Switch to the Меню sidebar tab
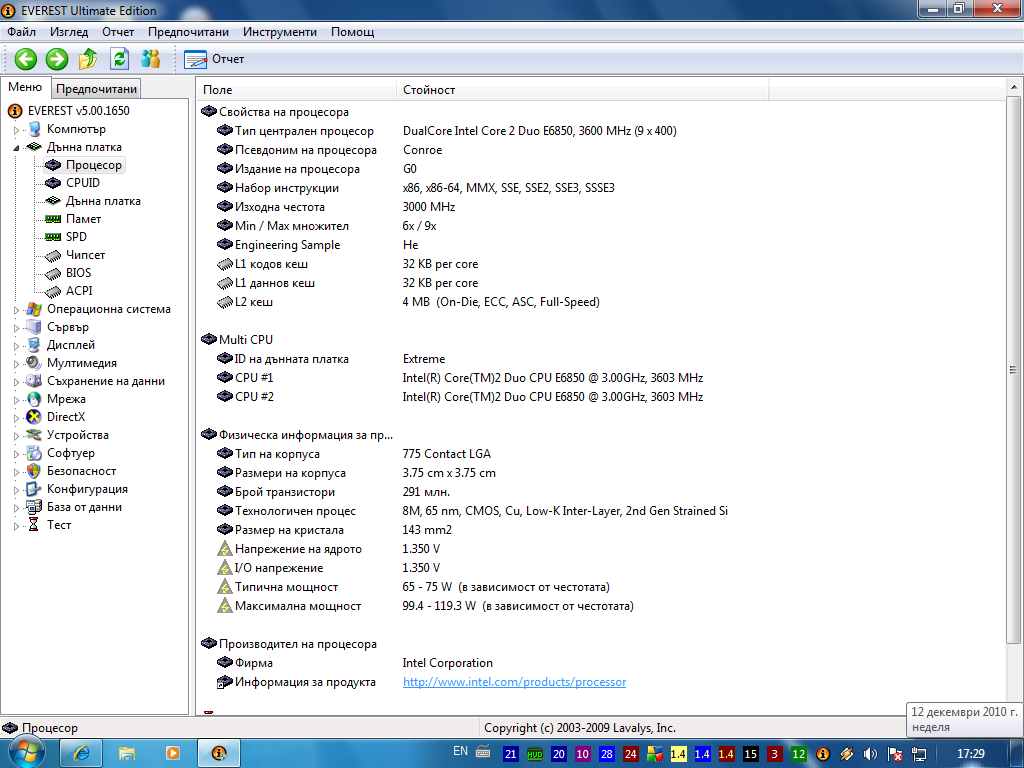The image size is (1024, 768). point(25,87)
